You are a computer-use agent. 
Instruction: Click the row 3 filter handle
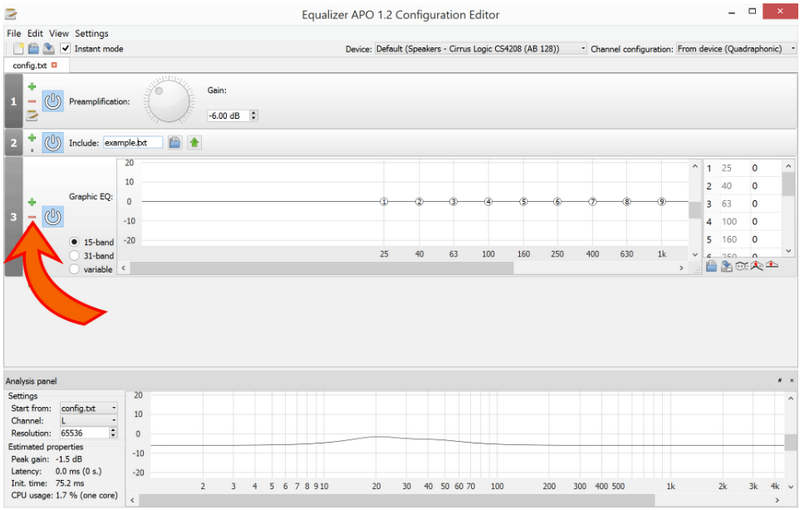14,217
